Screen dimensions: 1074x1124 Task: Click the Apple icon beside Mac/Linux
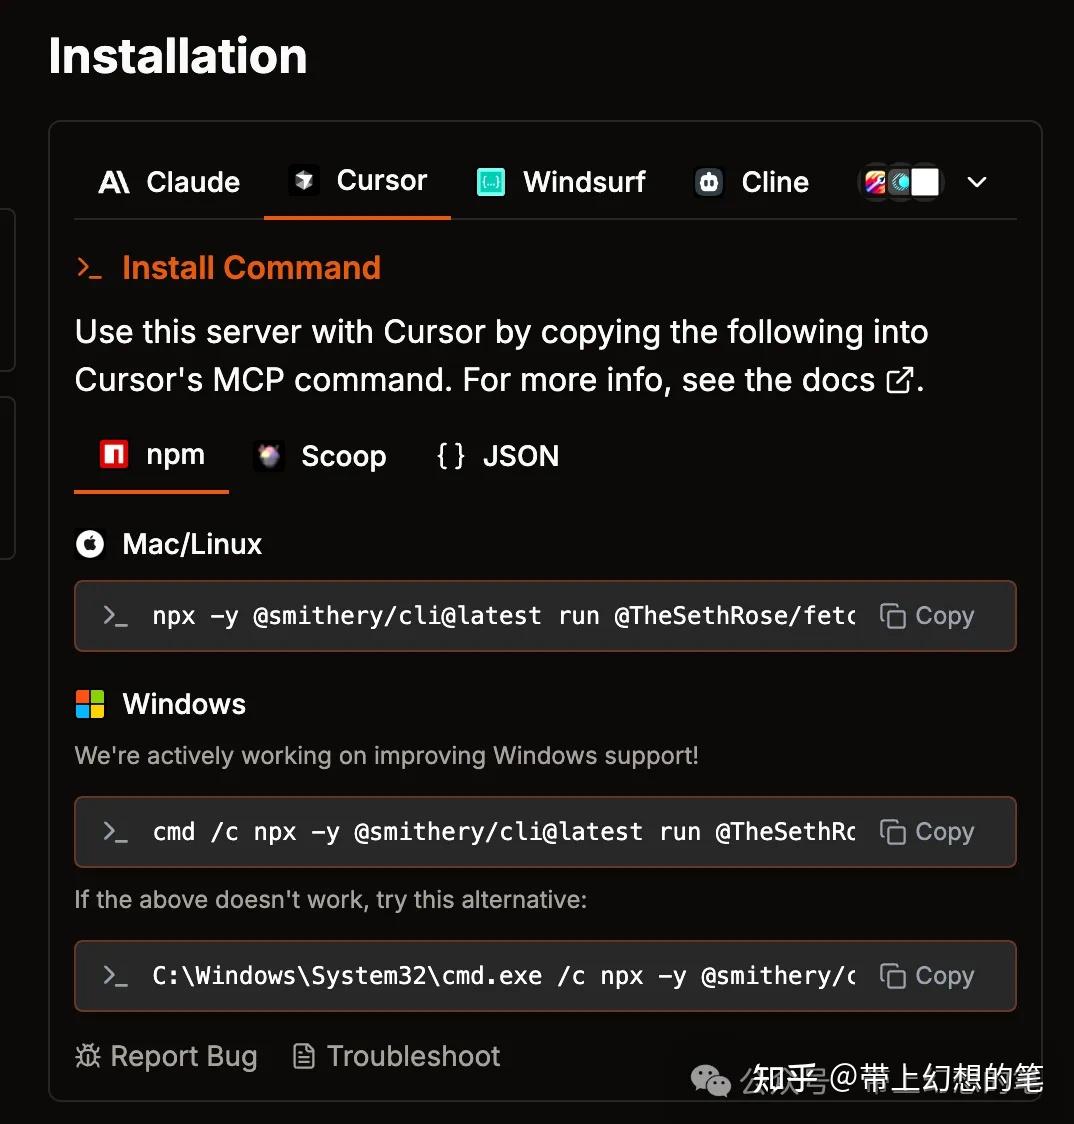pos(90,544)
